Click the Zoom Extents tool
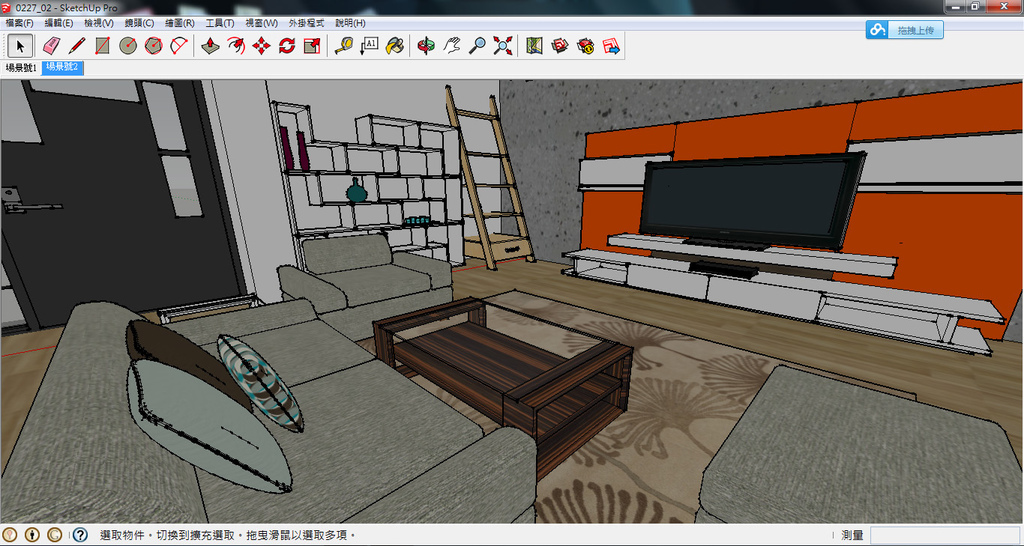The width and height of the screenshot is (1024, 546). [503, 46]
